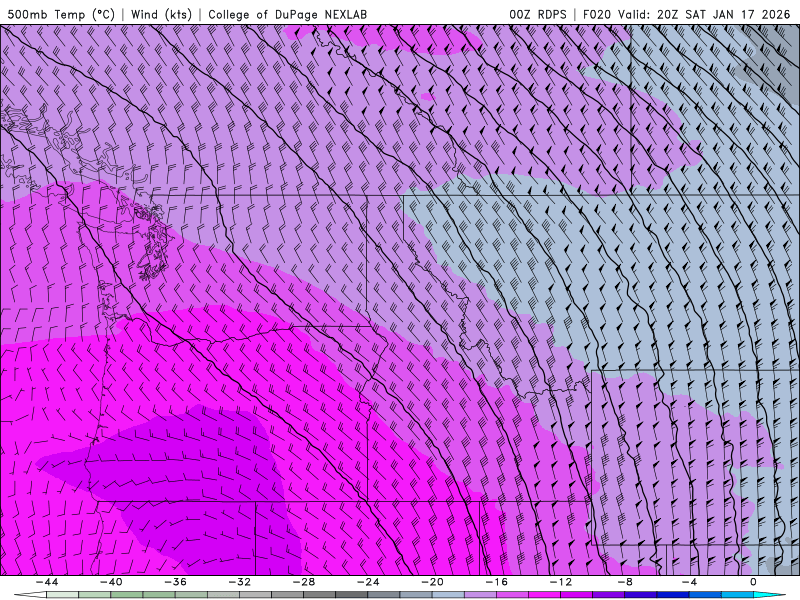Click the '500mb Temp (°C)' title text
The width and height of the screenshot is (800, 600).
click(61, 14)
